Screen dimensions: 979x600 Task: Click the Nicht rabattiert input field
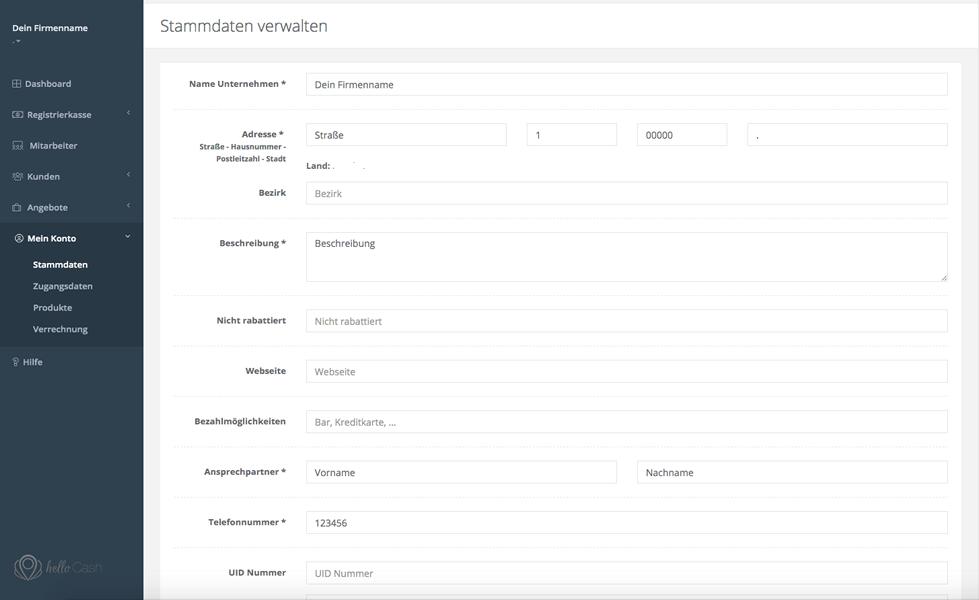point(626,321)
